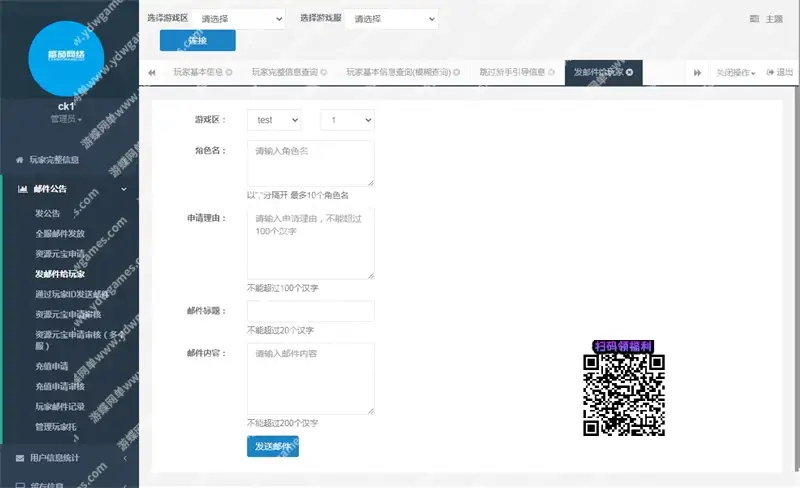
Task: Click the blue 连接 connect button
Action: tap(197, 40)
